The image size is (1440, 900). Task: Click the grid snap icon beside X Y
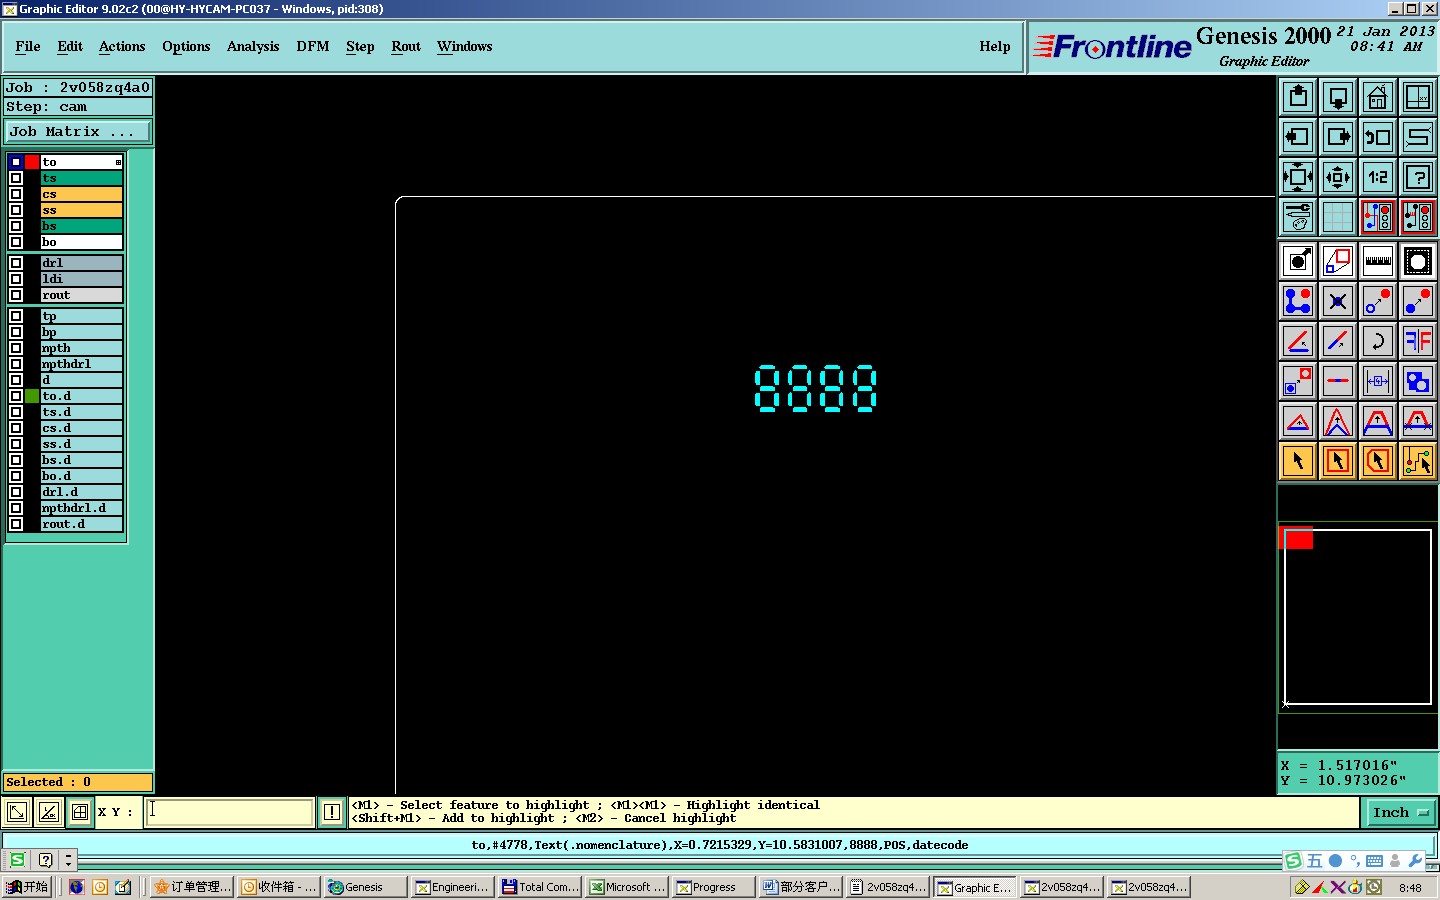[80, 812]
